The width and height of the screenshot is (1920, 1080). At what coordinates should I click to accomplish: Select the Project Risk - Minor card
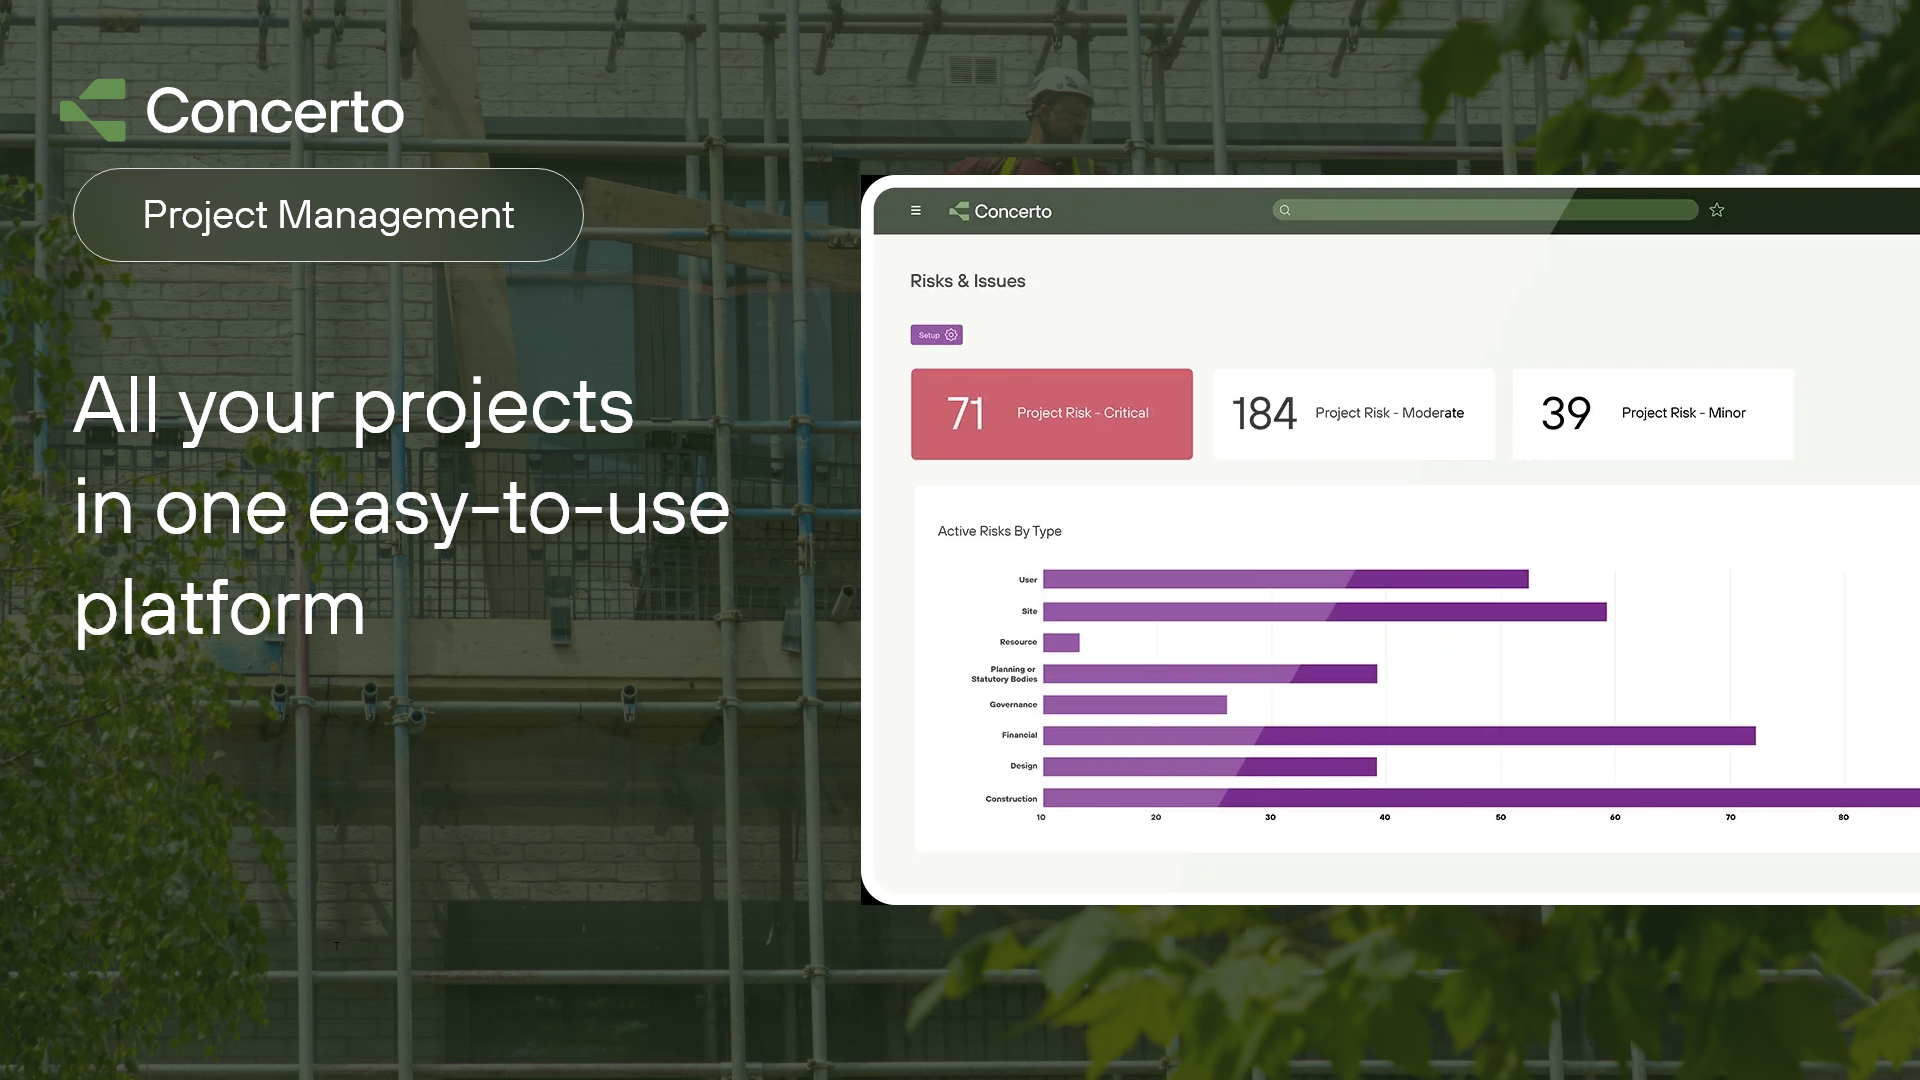[x=1652, y=414]
